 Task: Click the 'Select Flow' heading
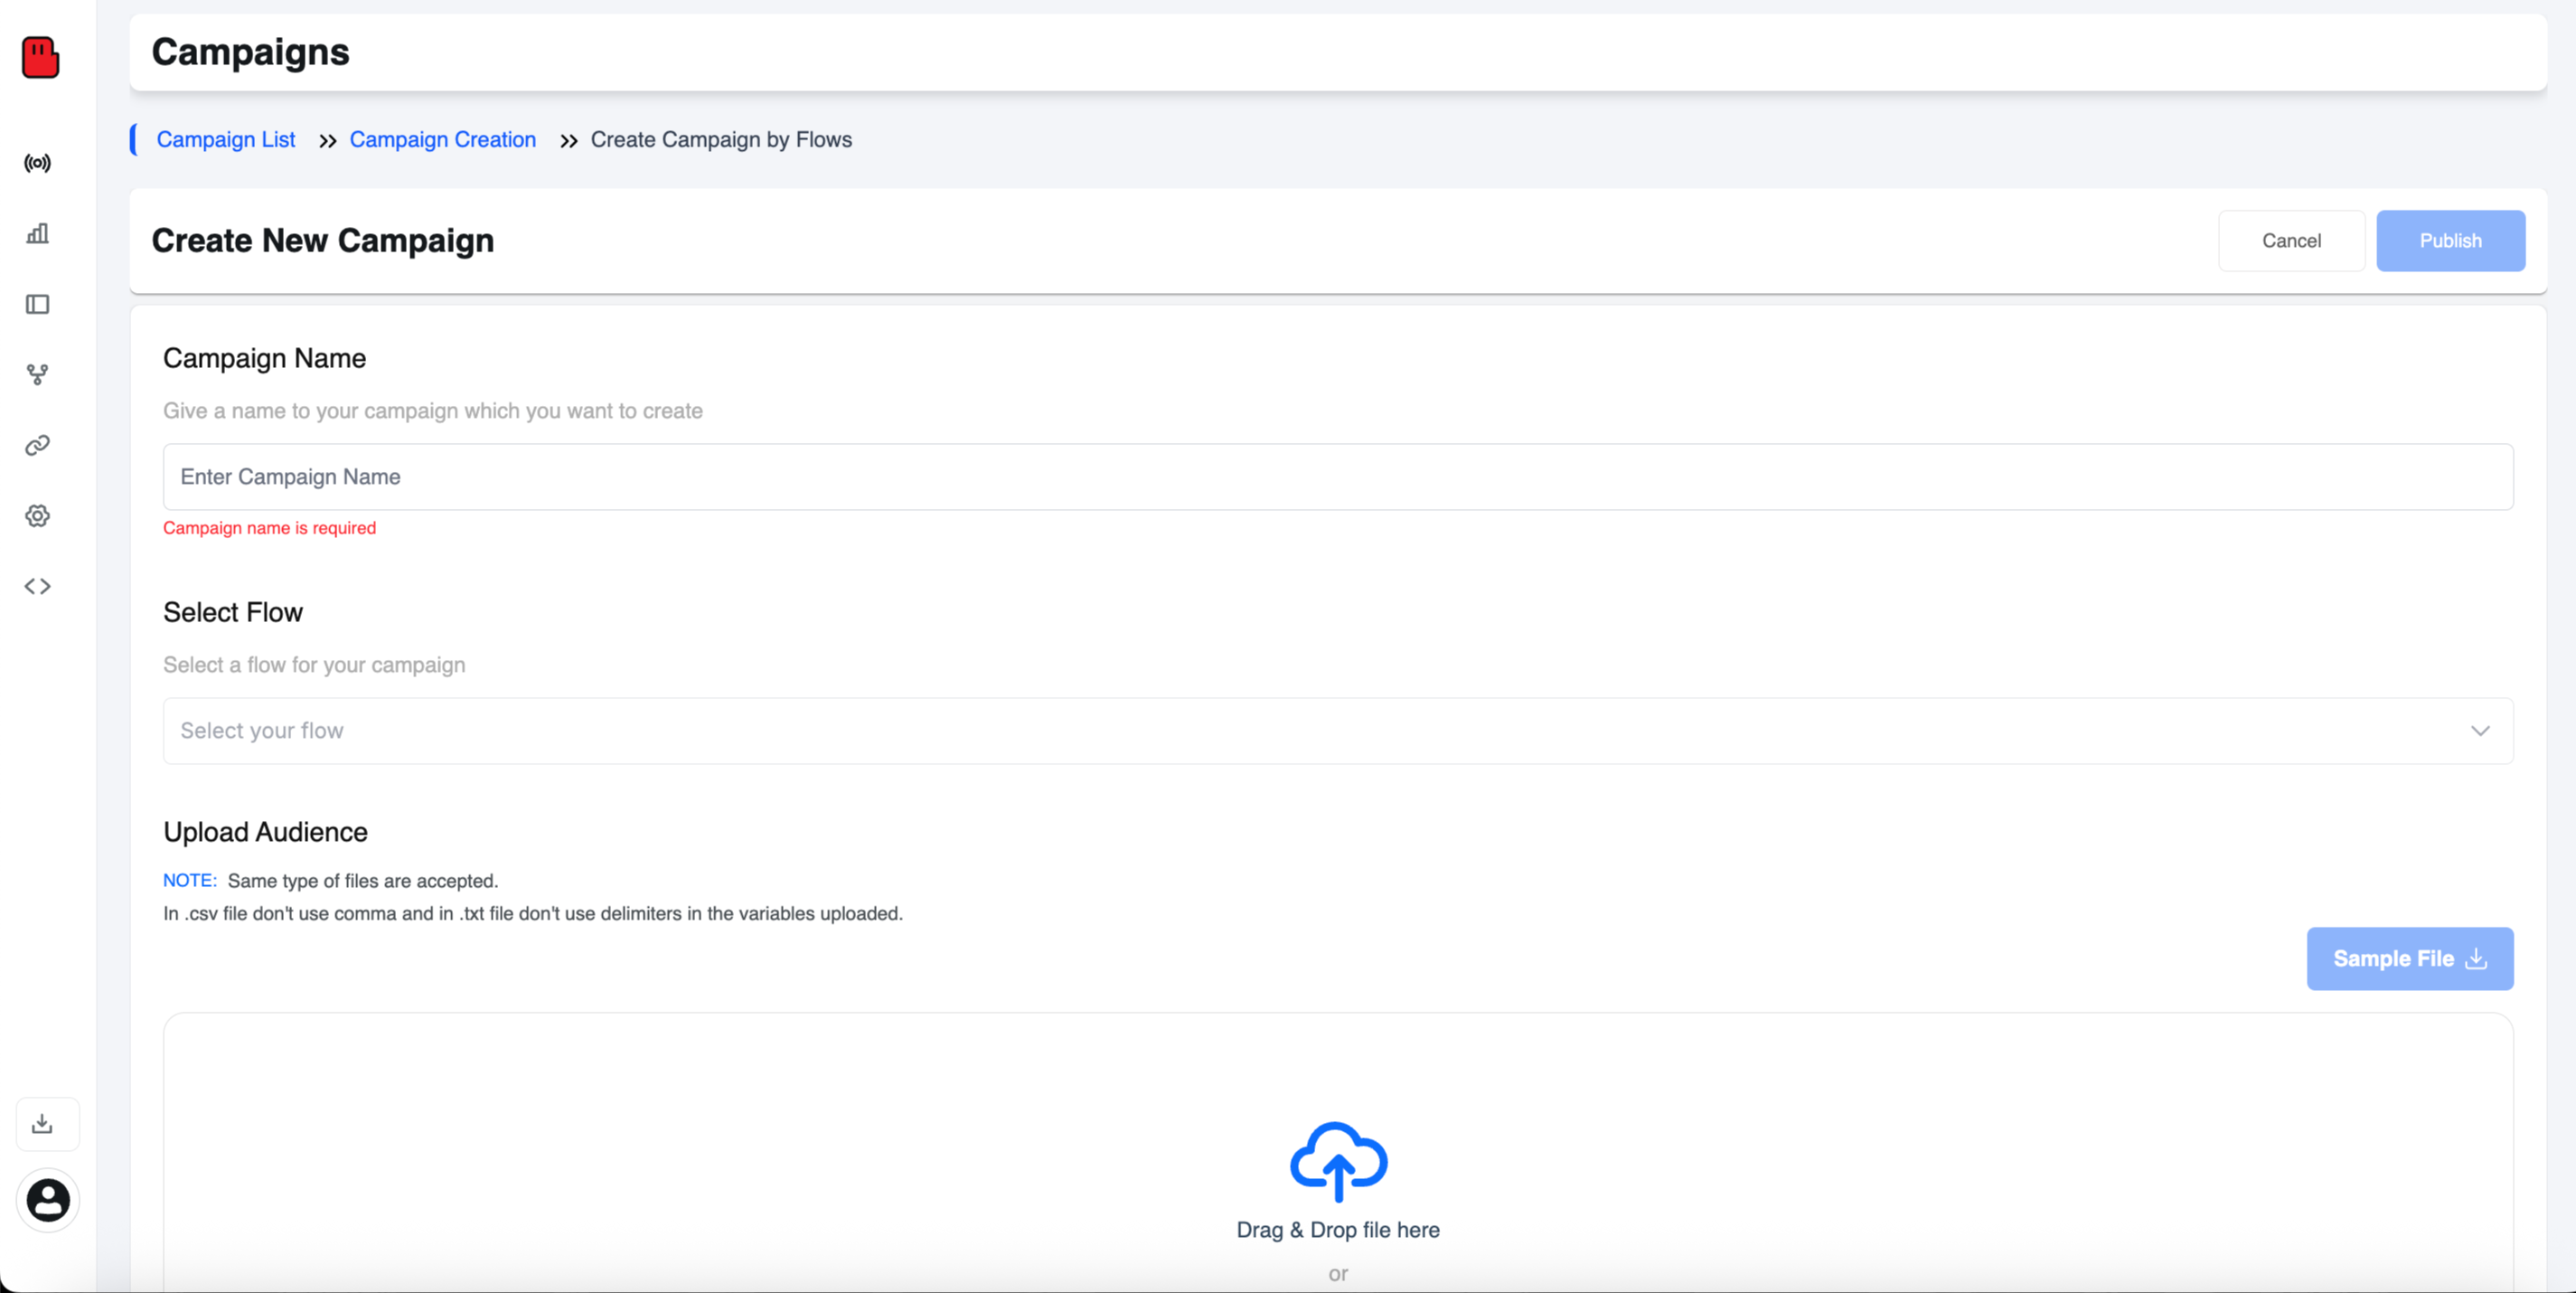point(233,612)
